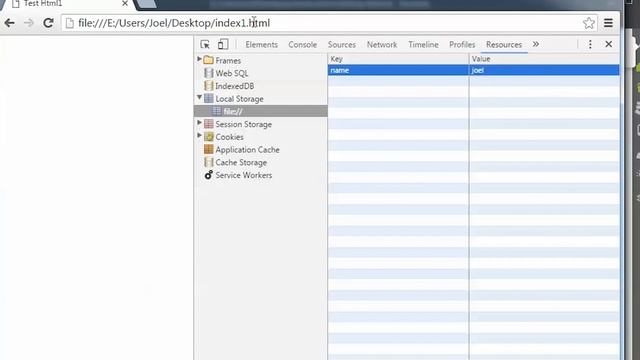Viewport: 640px width, 360px height.
Task: Toggle the device mode icon
Action: pyautogui.click(x=223, y=44)
